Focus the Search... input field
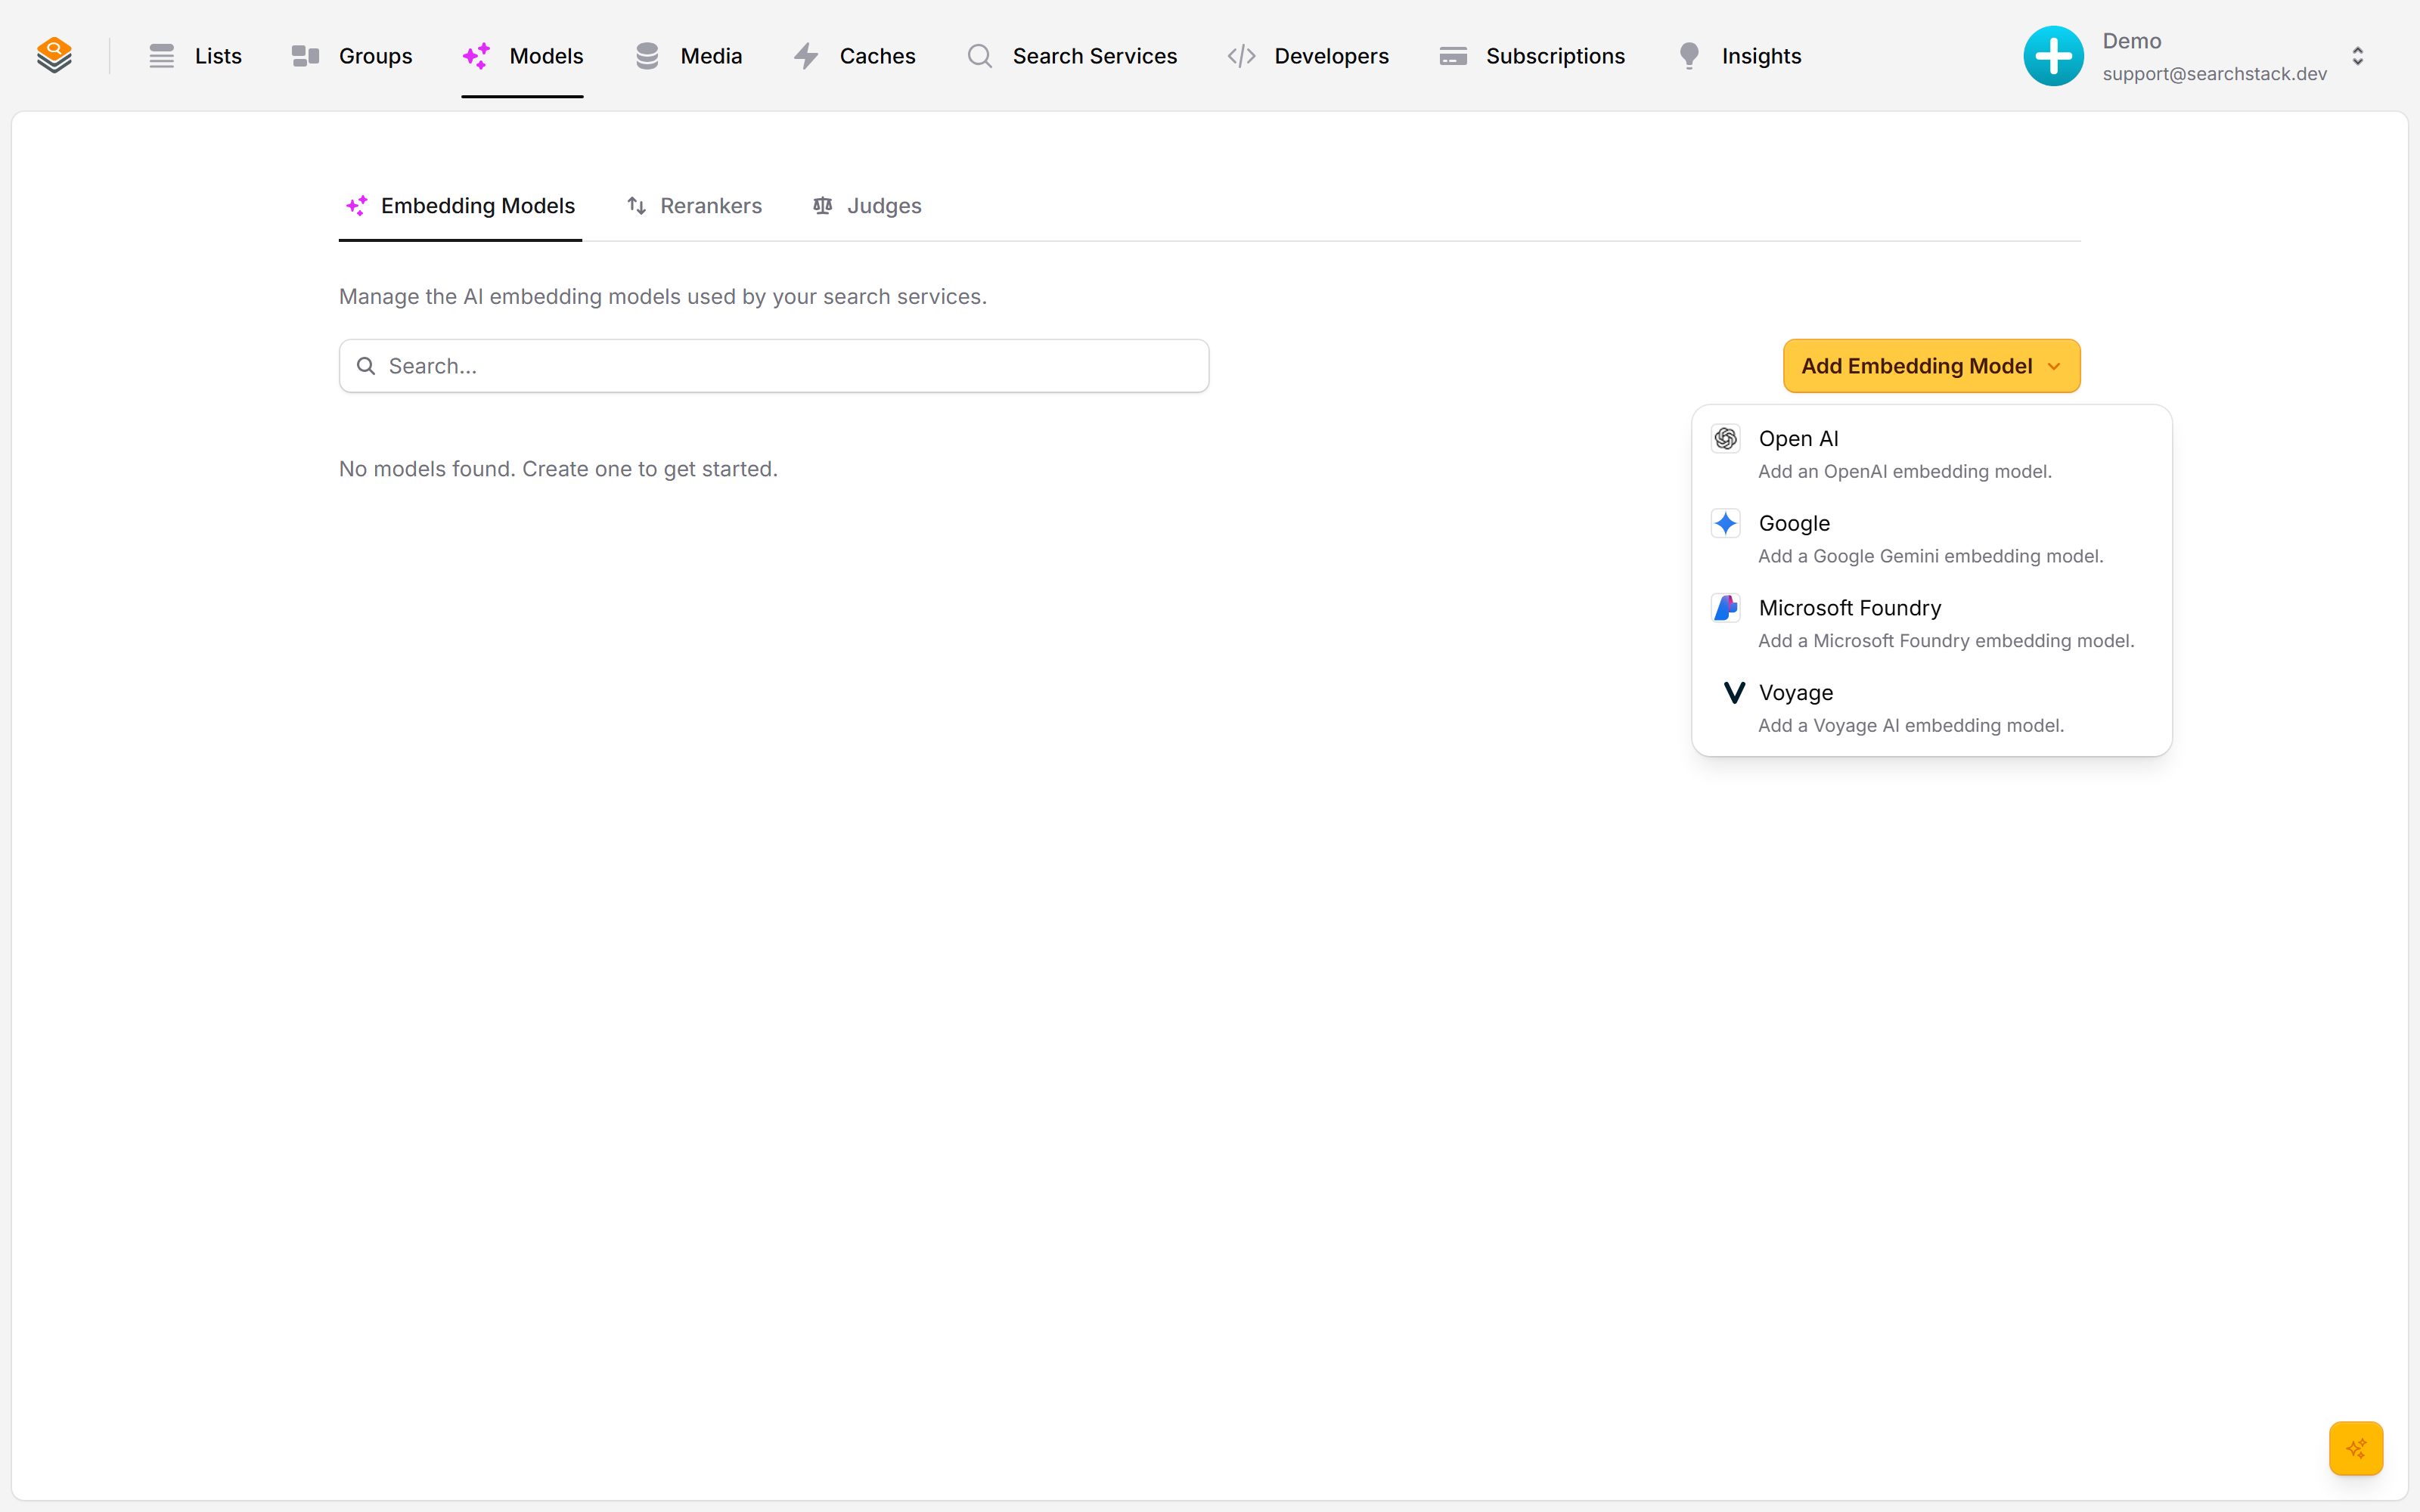Image resolution: width=2420 pixels, height=1512 pixels. [x=774, y=366]
